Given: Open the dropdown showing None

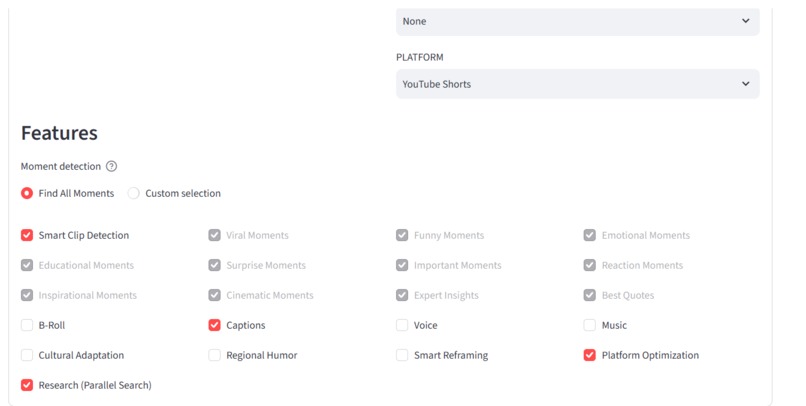Looking at the screenshot, I should (577, 22).
